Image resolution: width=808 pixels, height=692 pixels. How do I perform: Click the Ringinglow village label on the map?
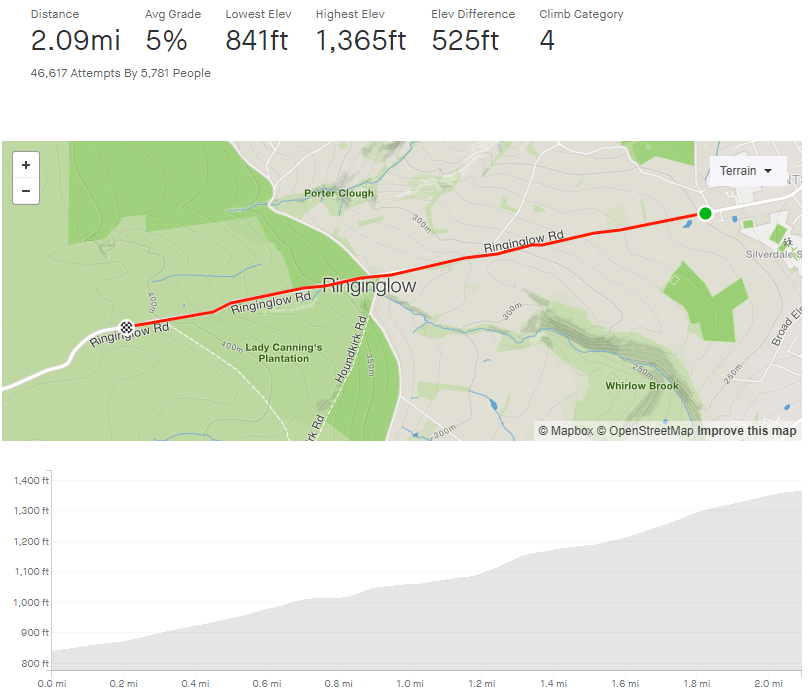pyautogui.click(x=368, y=285)
